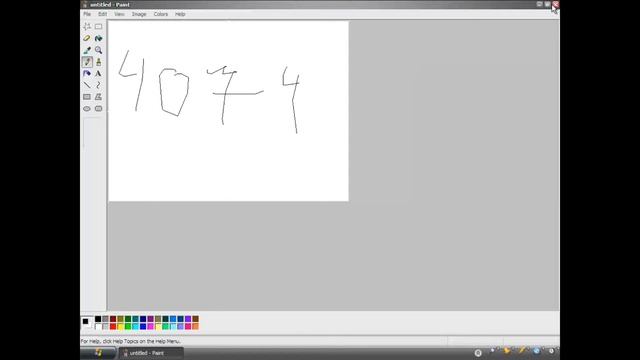Open the File menu
640x360 pixels.
[x=87, y=14]
